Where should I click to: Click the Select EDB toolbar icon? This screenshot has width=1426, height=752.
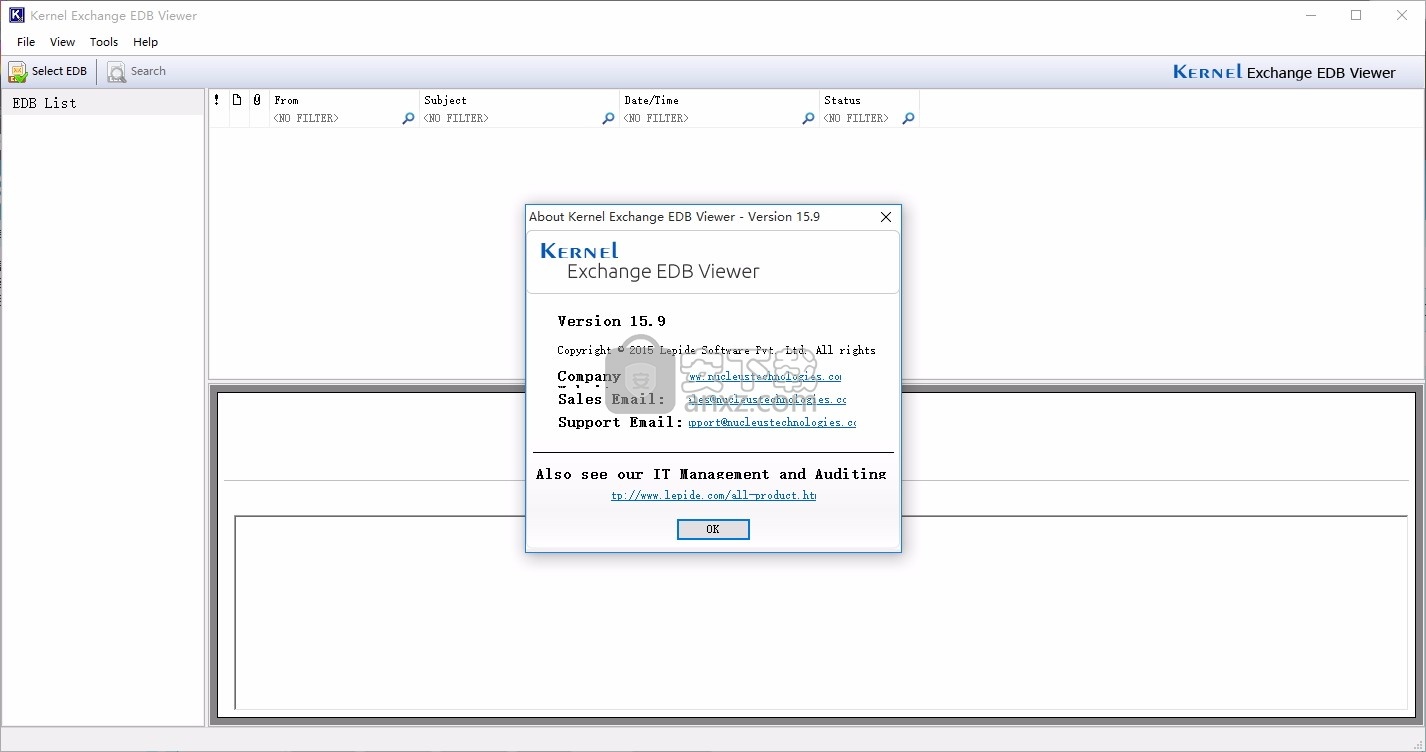(18, 72)
